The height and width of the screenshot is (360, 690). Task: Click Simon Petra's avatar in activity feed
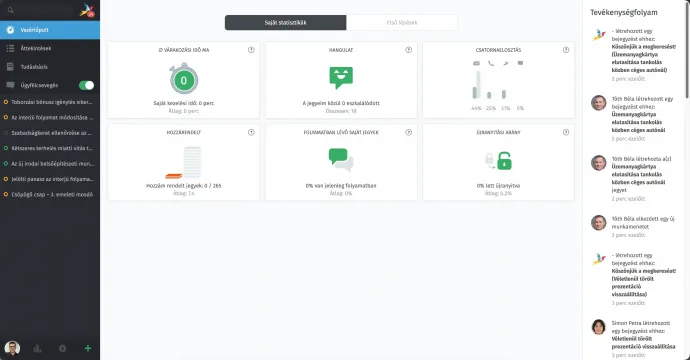click(598, 327)
